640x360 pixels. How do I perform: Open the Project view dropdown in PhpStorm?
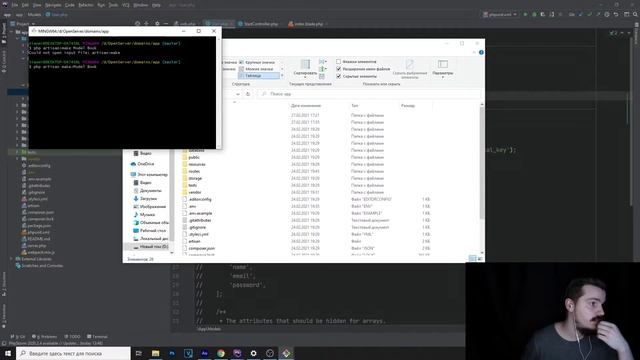23,24
